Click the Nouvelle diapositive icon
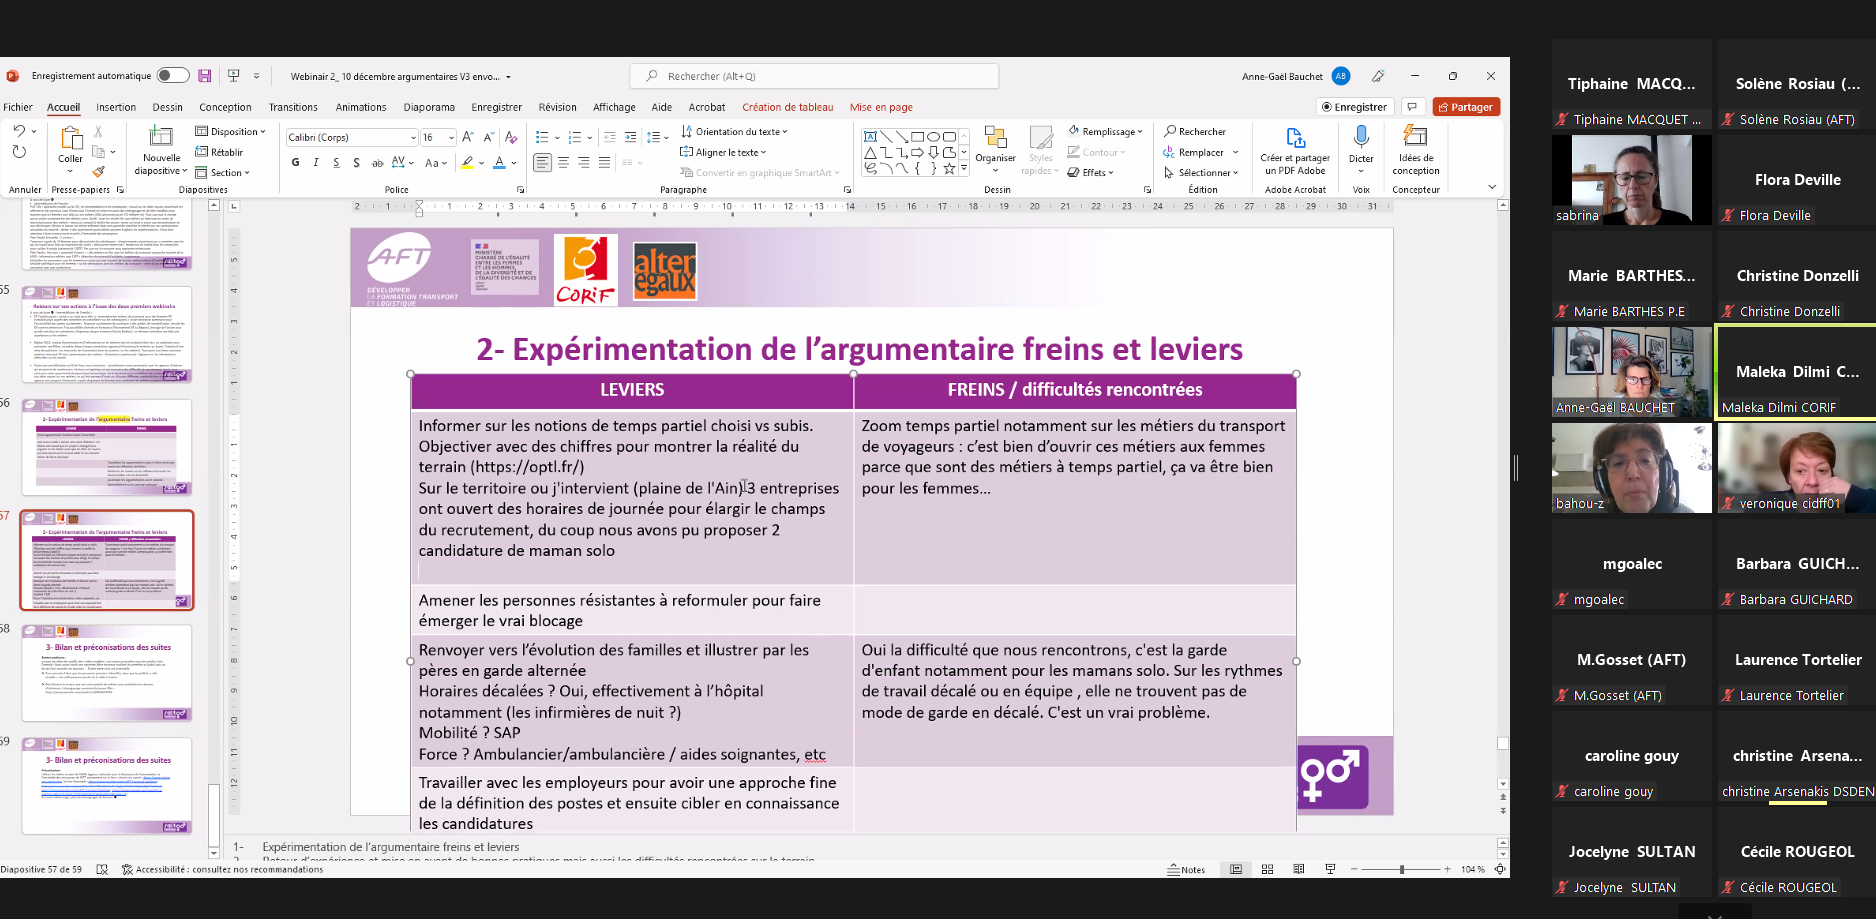1876x919 pixels. coord(161,136)
